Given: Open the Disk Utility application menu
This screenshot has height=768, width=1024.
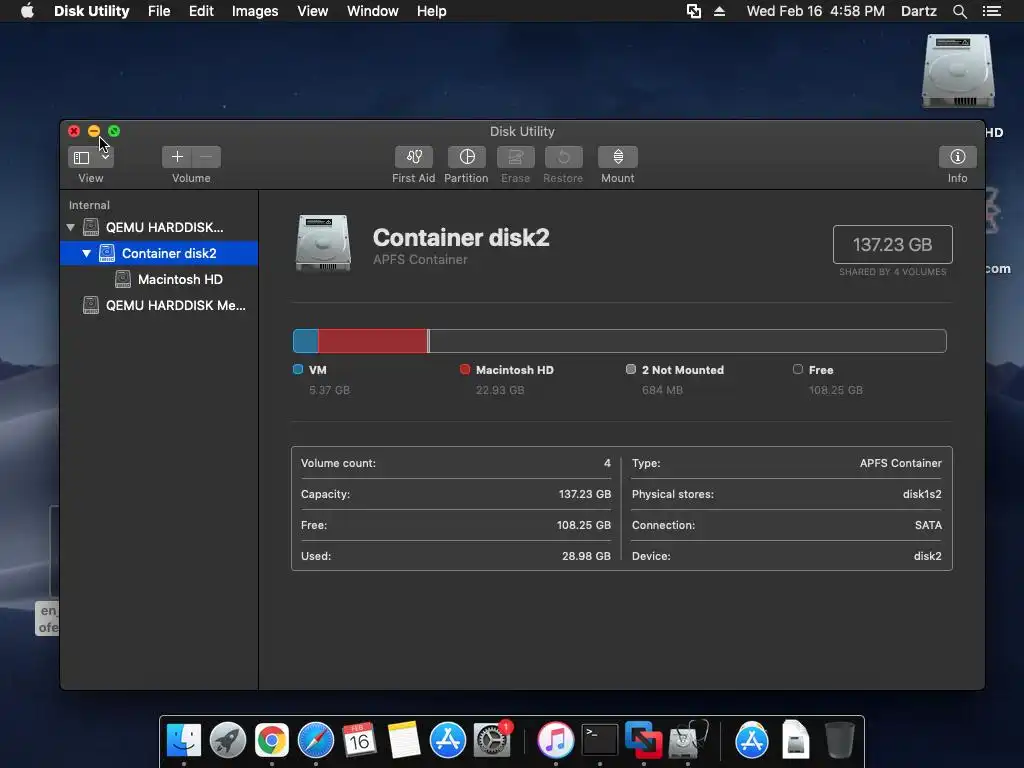Looking at the screenshot, I should [91, 11].
